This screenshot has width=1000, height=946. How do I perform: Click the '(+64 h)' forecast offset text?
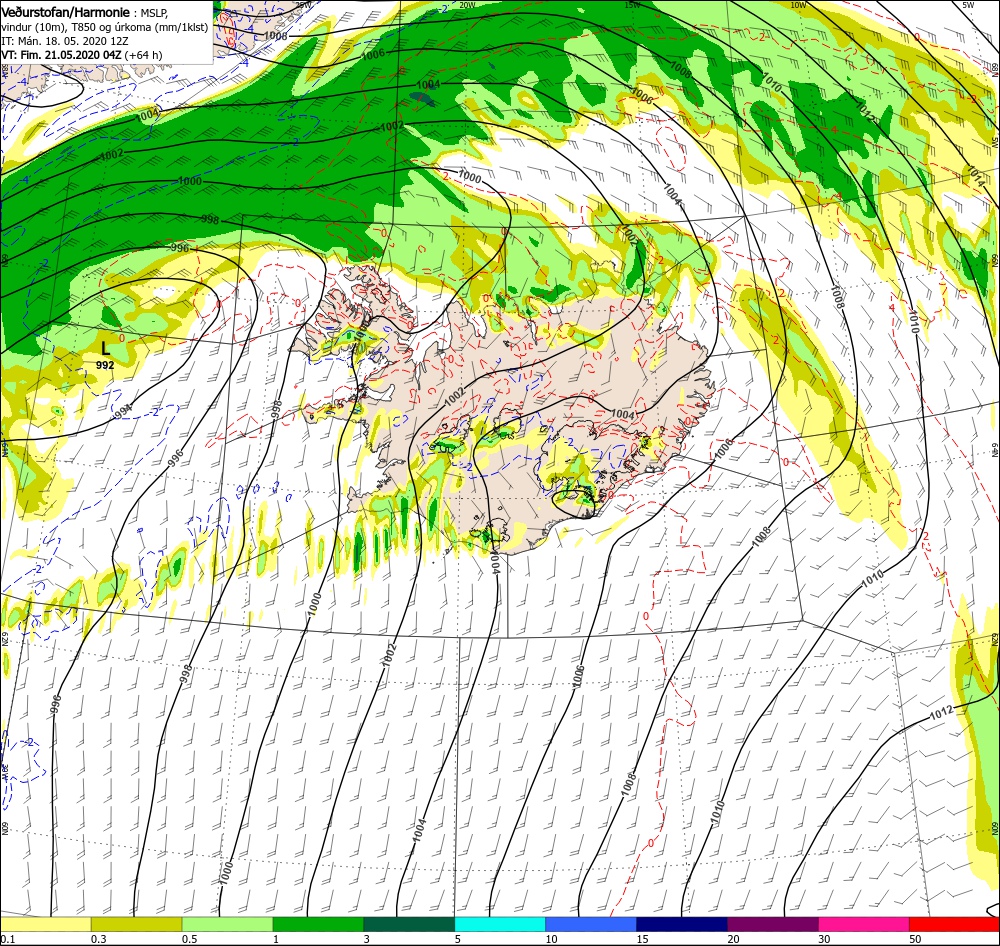coord(143,55)
